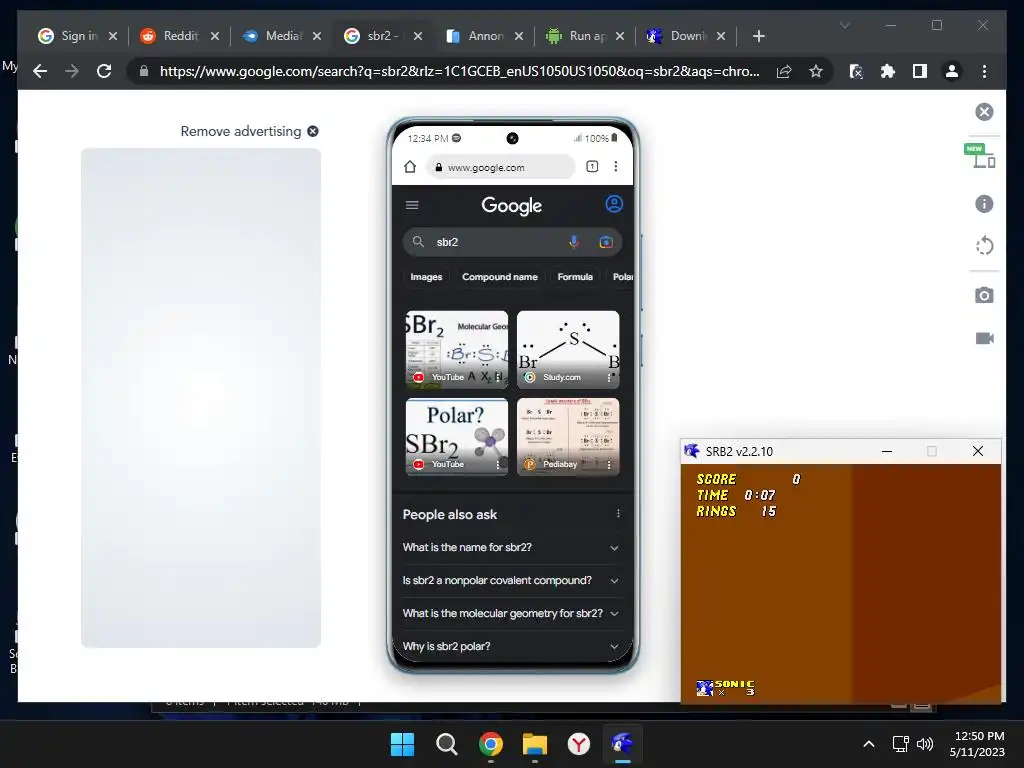The height and width of the screenshot is (768, 1024).
Task: Tap the phone browser home icon
Action: coord(409,167)
